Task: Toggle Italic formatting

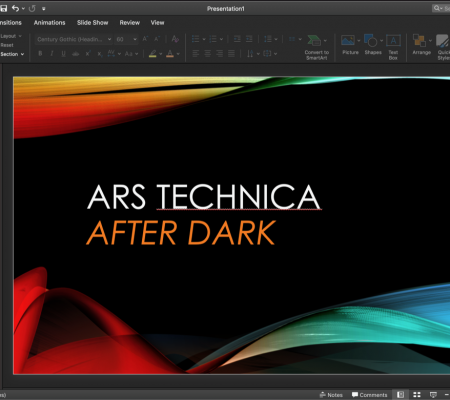Action: (x=52, y=53)
